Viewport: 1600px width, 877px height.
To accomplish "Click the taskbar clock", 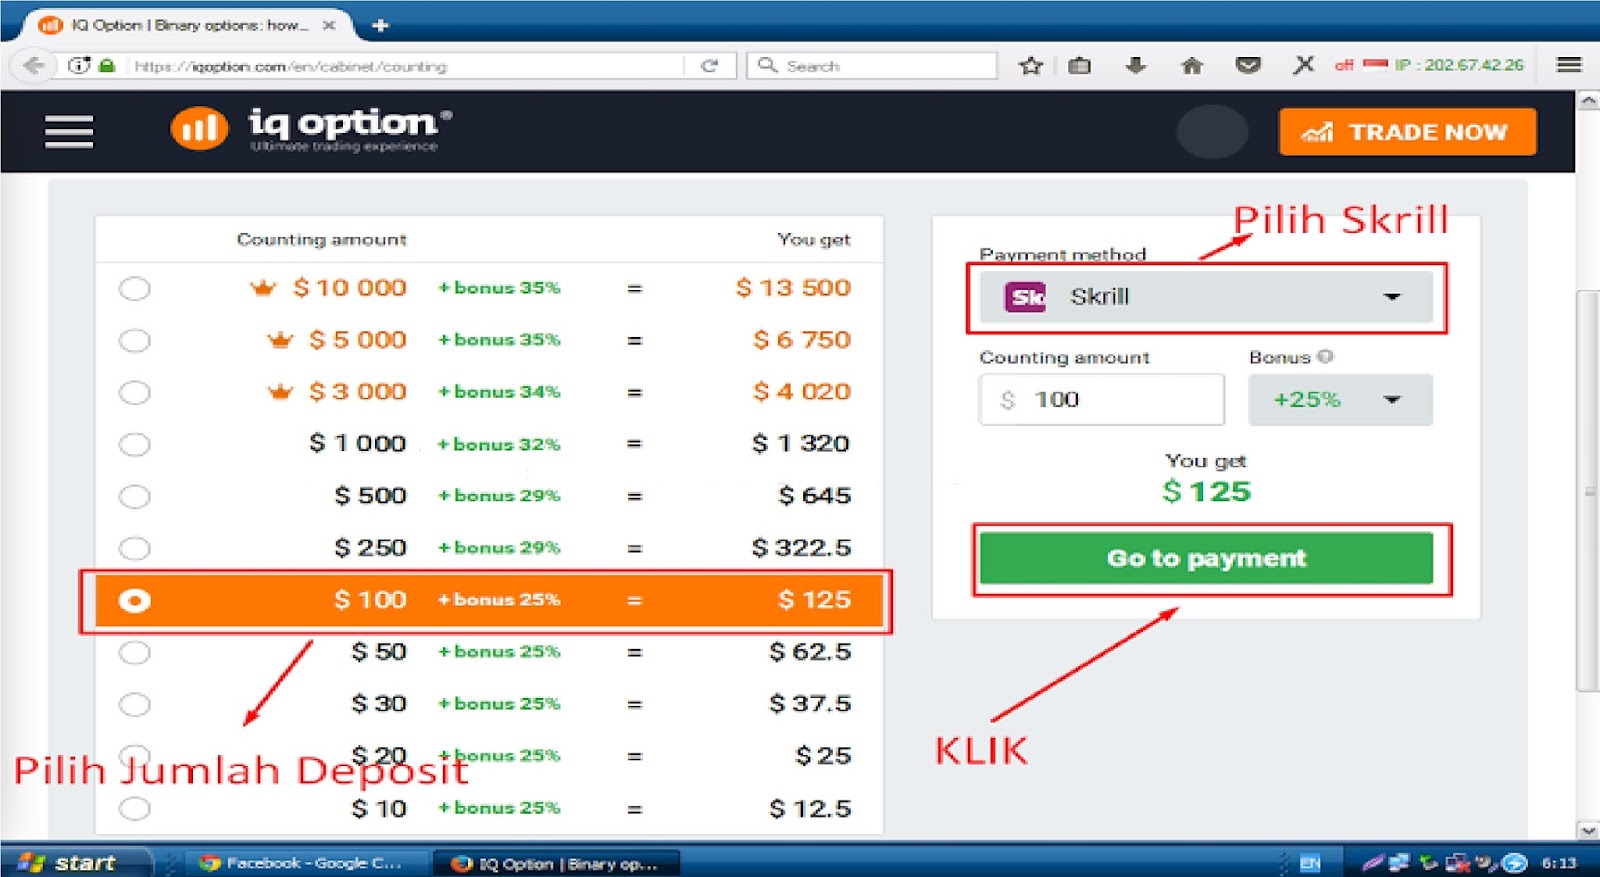I will click(x=1559, y=863).
